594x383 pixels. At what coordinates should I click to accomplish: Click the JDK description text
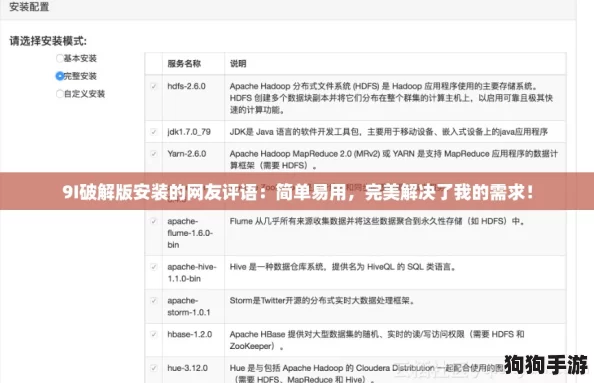click(389, 132)
